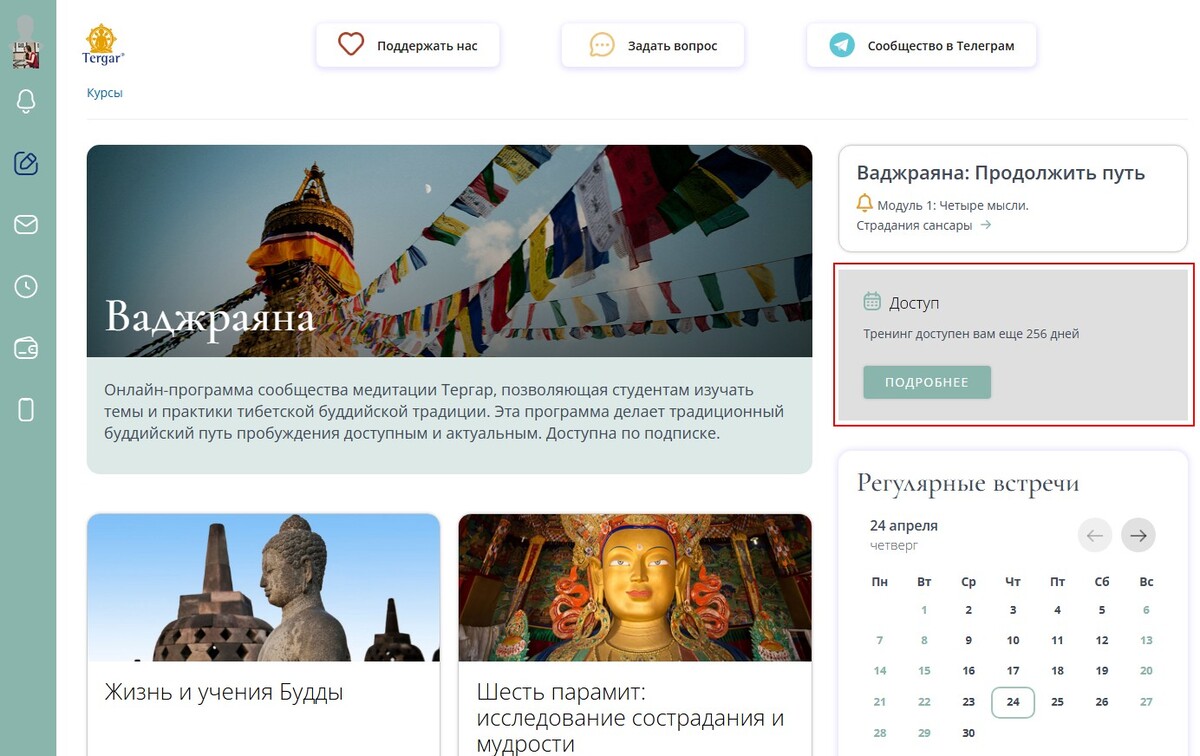Open Жизнь и учения Будды course card
The width and height of the screenshot is (1200, 756).
(263, 634)
